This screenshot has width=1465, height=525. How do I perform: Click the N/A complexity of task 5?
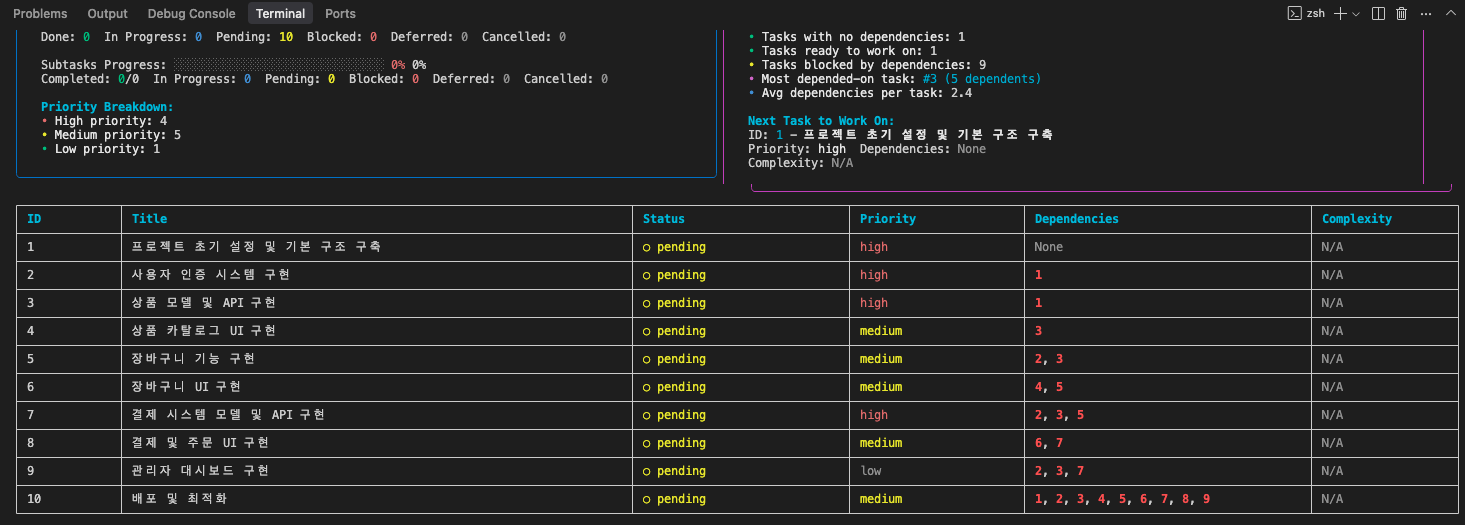pyautogui.click(x=1332, y=358)
